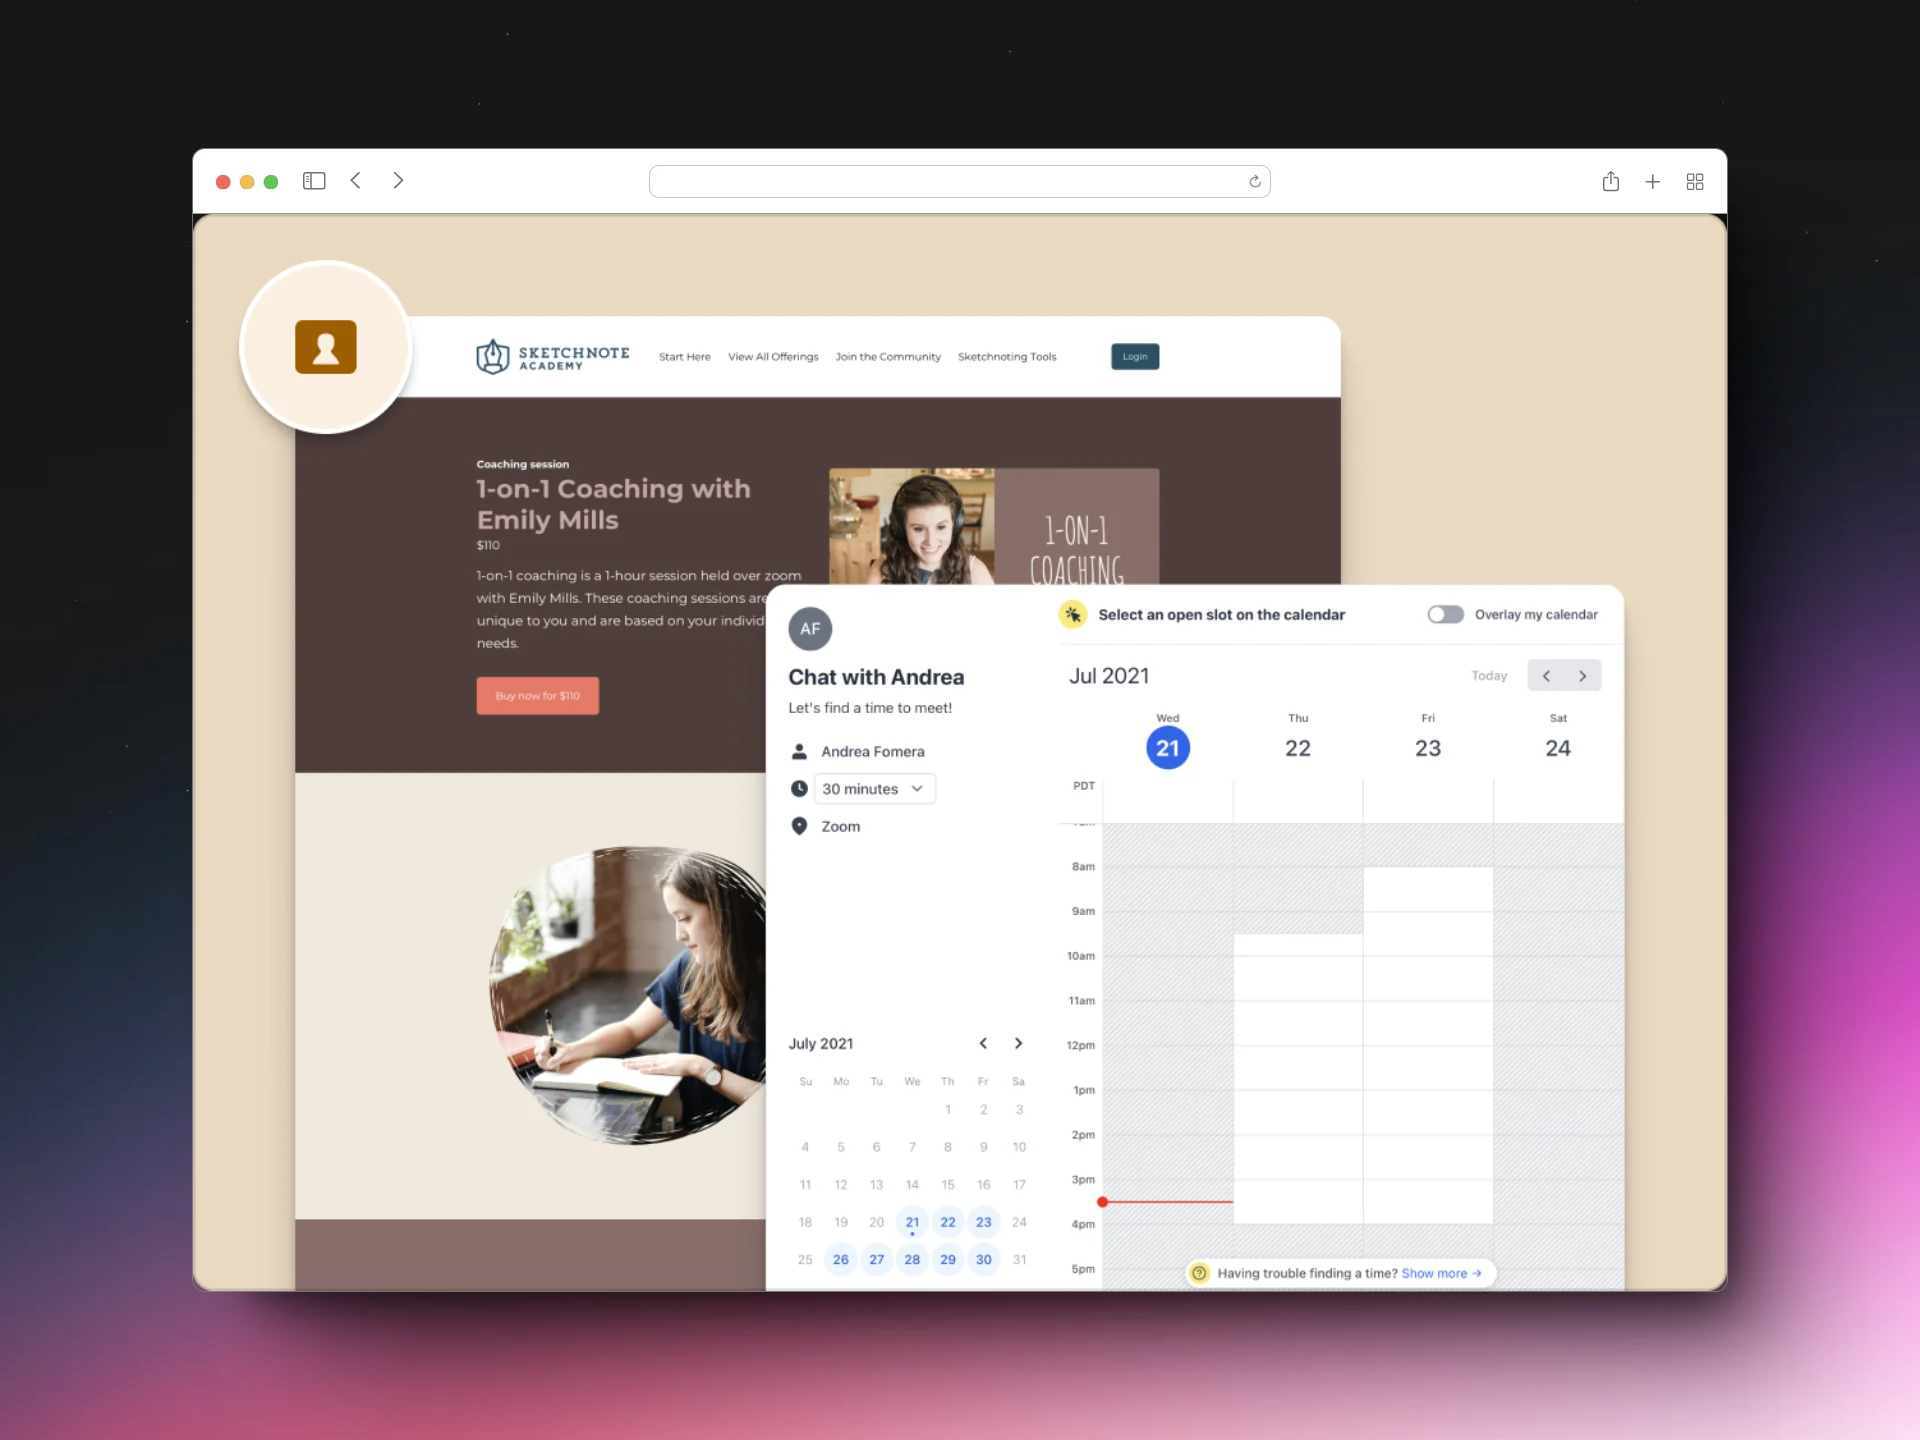This screenshot has width=1920, height=1440.
Task: Click the Sketchnote Academy logo icon
Action: (491, 355)
